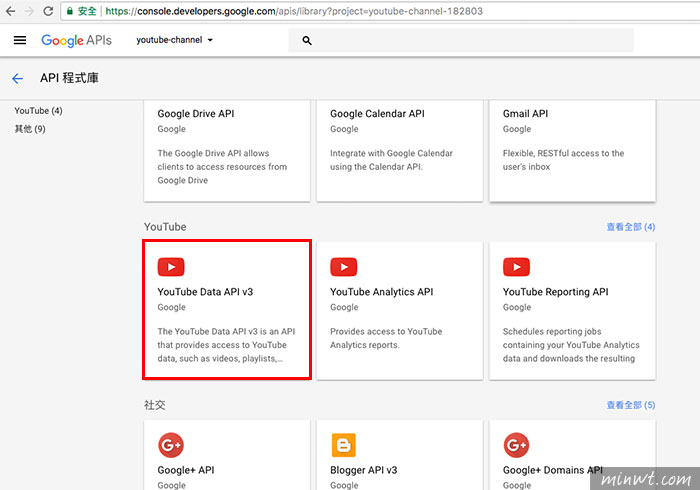Image resolution: width=700 pixels, height=490 pixels.
Task: Go back with the blue arrow
Action: [17, 79]
